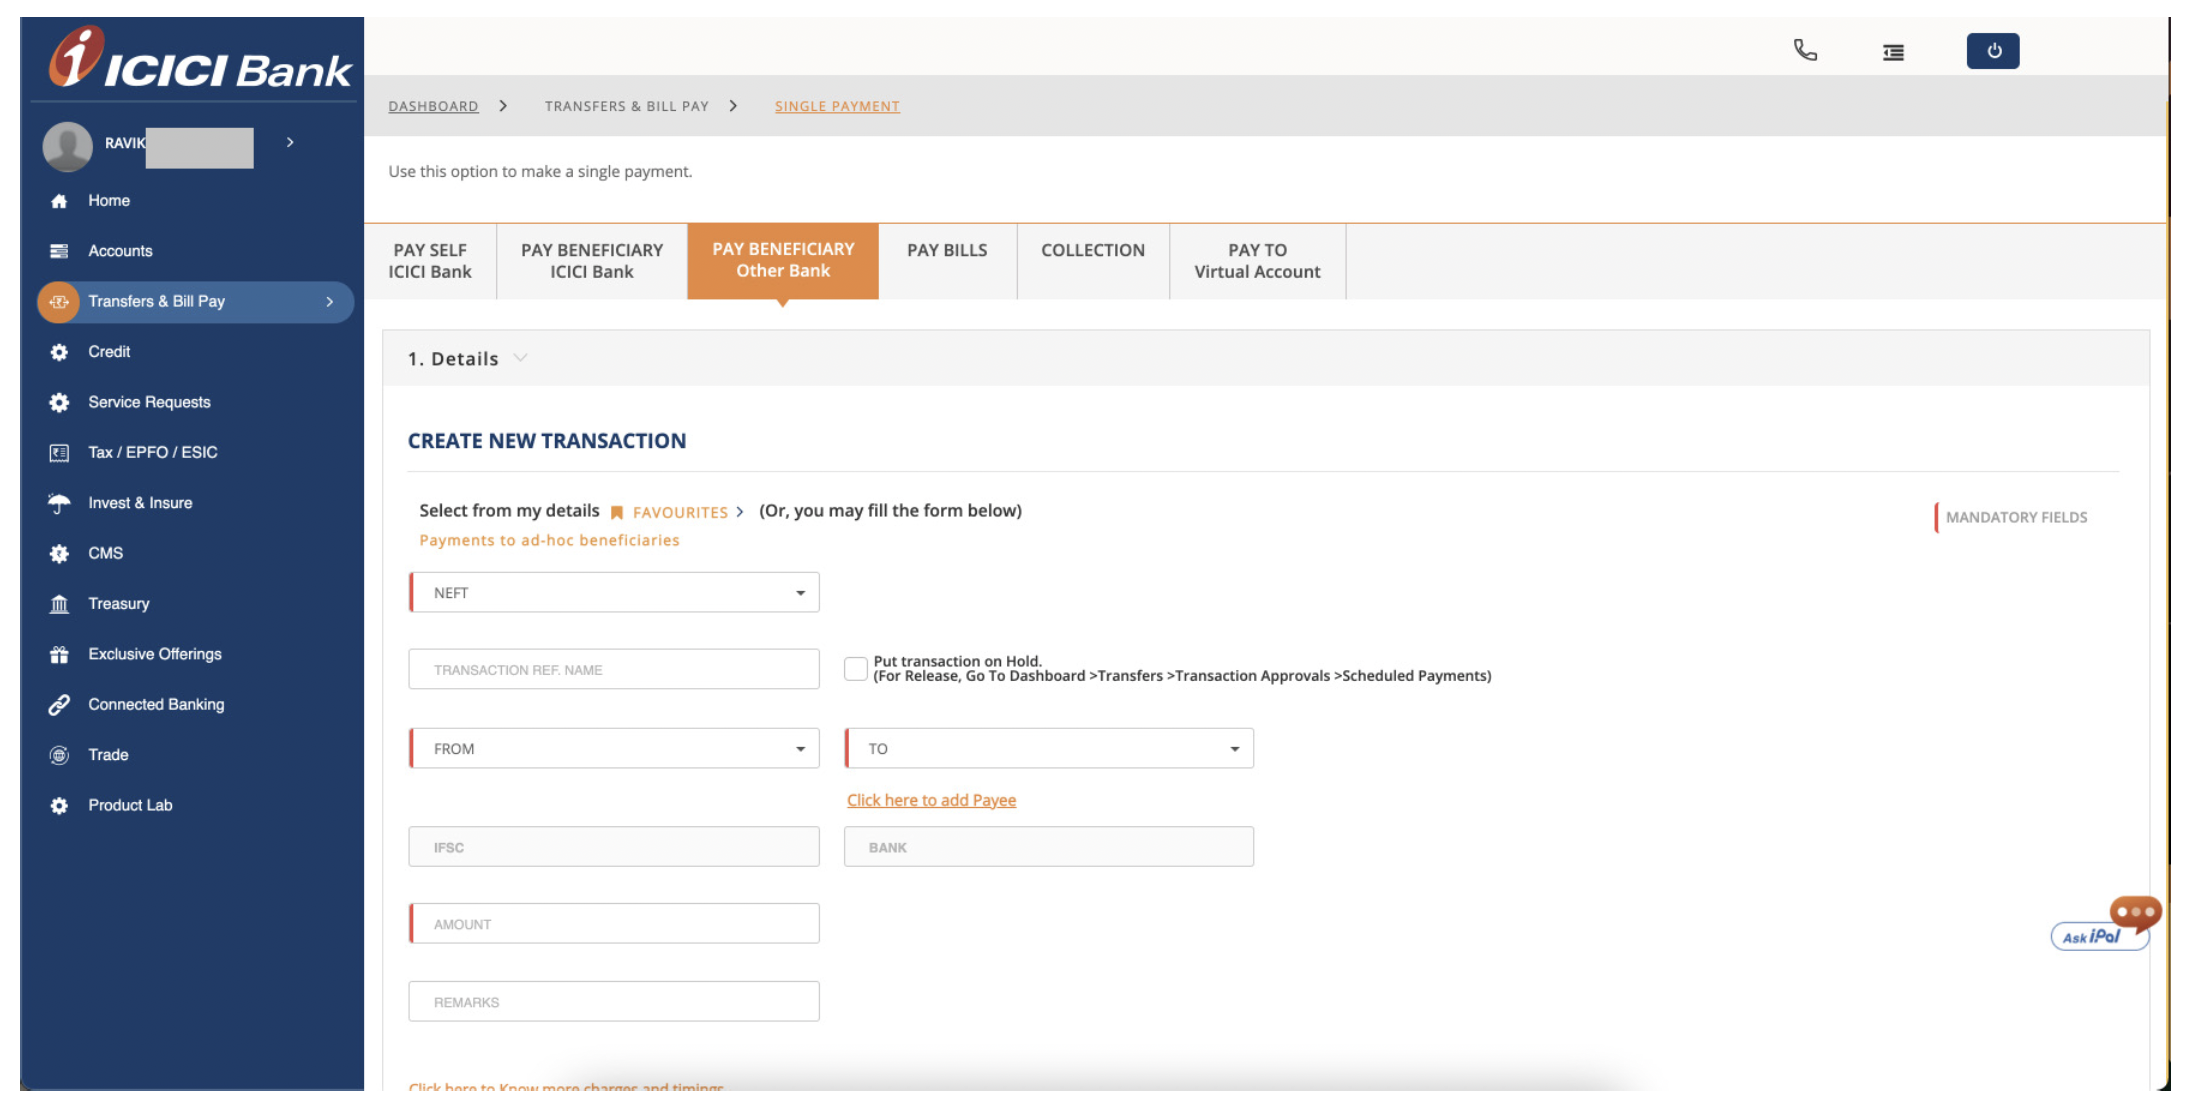Click the chevron after FAVOURITES
The height and width of the screenshot is (1112, 2186).
point(740,512)
